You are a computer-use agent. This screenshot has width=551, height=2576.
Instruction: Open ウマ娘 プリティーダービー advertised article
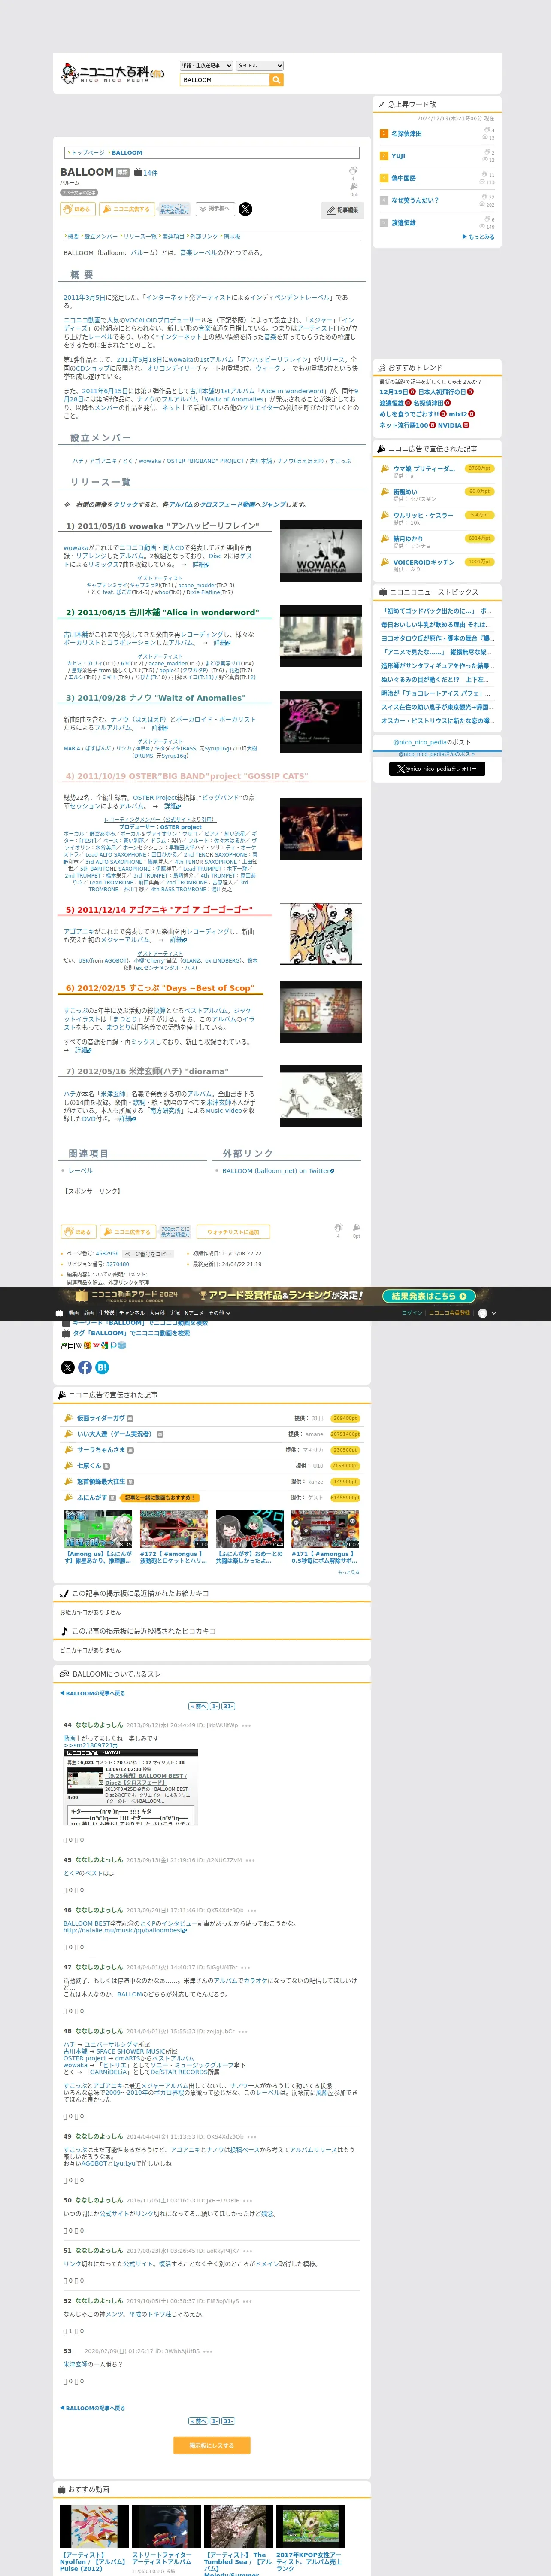(424, 468)
